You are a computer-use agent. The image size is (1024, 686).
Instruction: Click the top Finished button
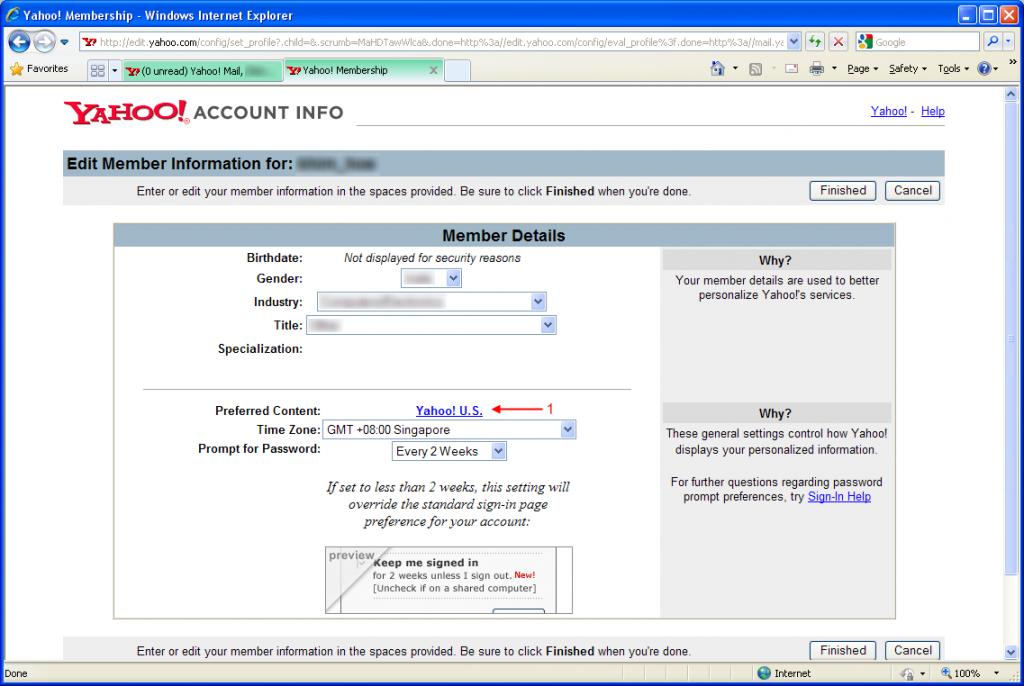[x=842, y=190]
